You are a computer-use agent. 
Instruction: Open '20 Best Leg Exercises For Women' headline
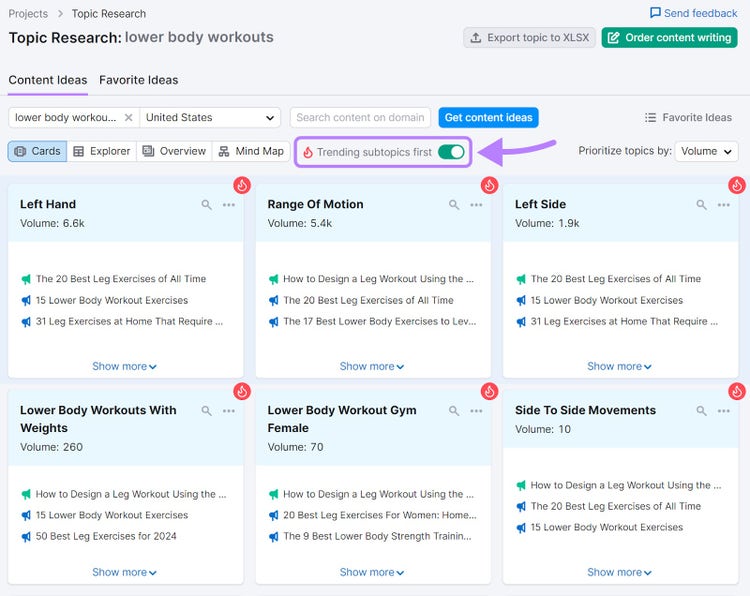pos(380,515)
